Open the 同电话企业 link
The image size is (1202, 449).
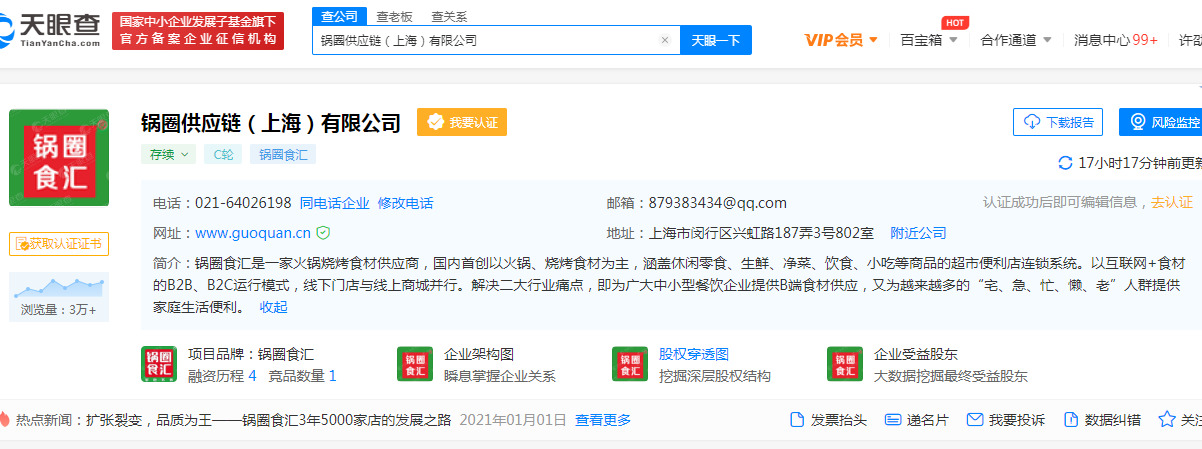click(334, 203)
